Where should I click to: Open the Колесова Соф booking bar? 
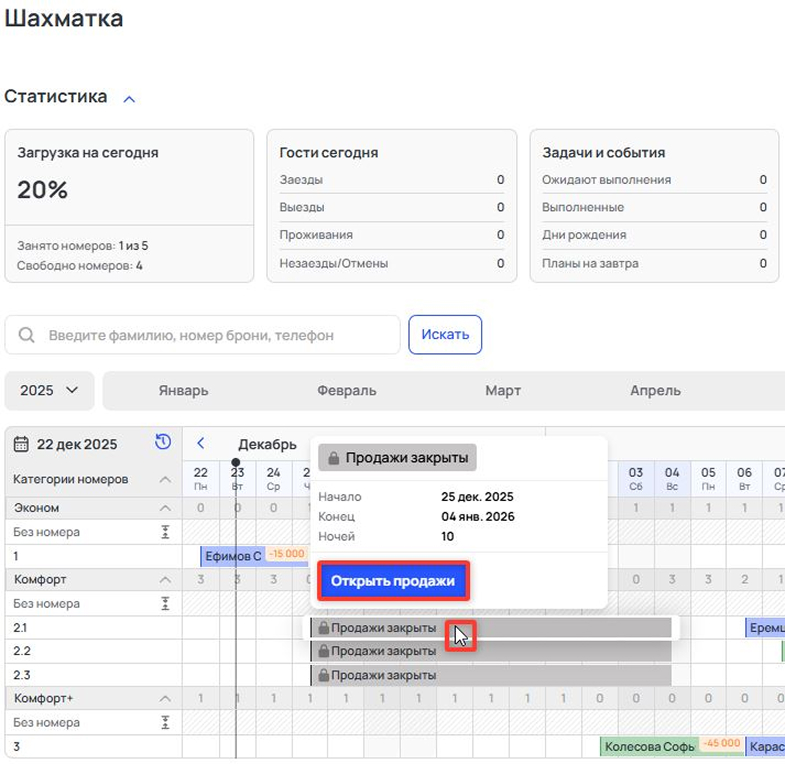pos(650,746)
